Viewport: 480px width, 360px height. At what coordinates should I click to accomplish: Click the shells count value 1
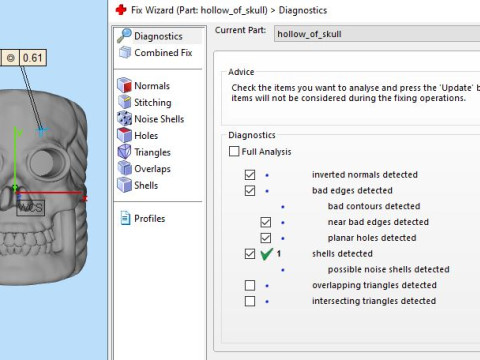(x=279, y=254)
